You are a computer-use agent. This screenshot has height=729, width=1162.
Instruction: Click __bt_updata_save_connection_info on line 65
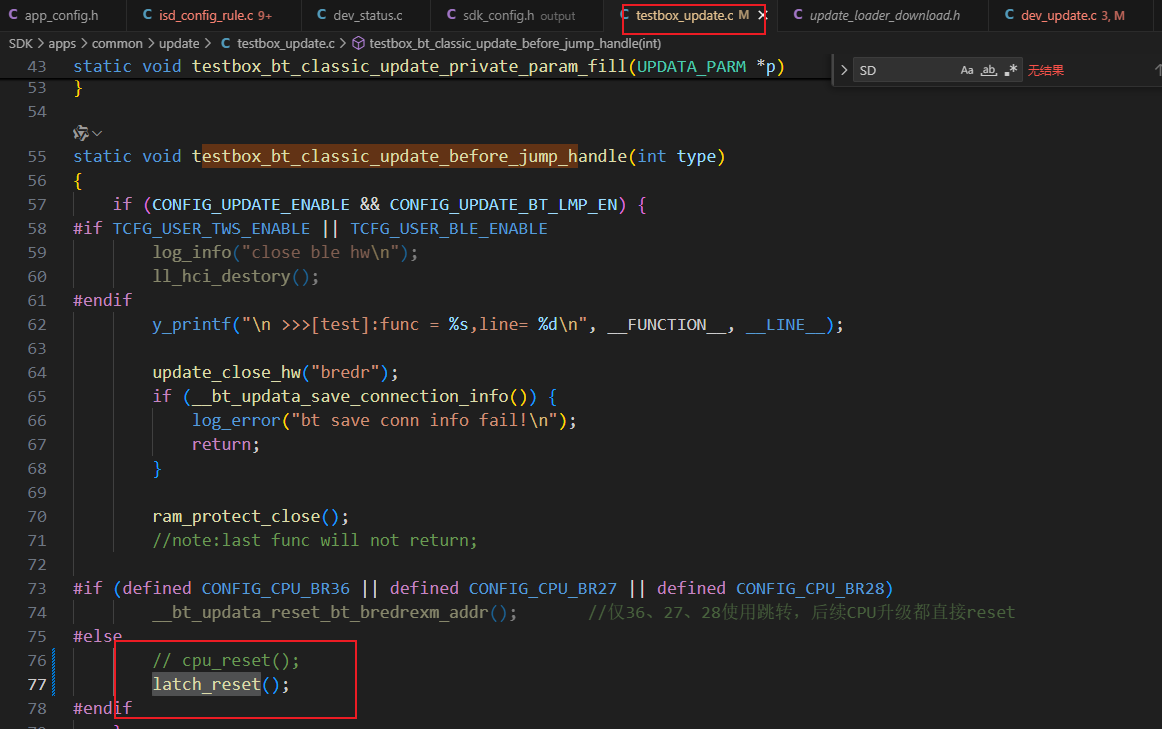(x=351, y=396)
